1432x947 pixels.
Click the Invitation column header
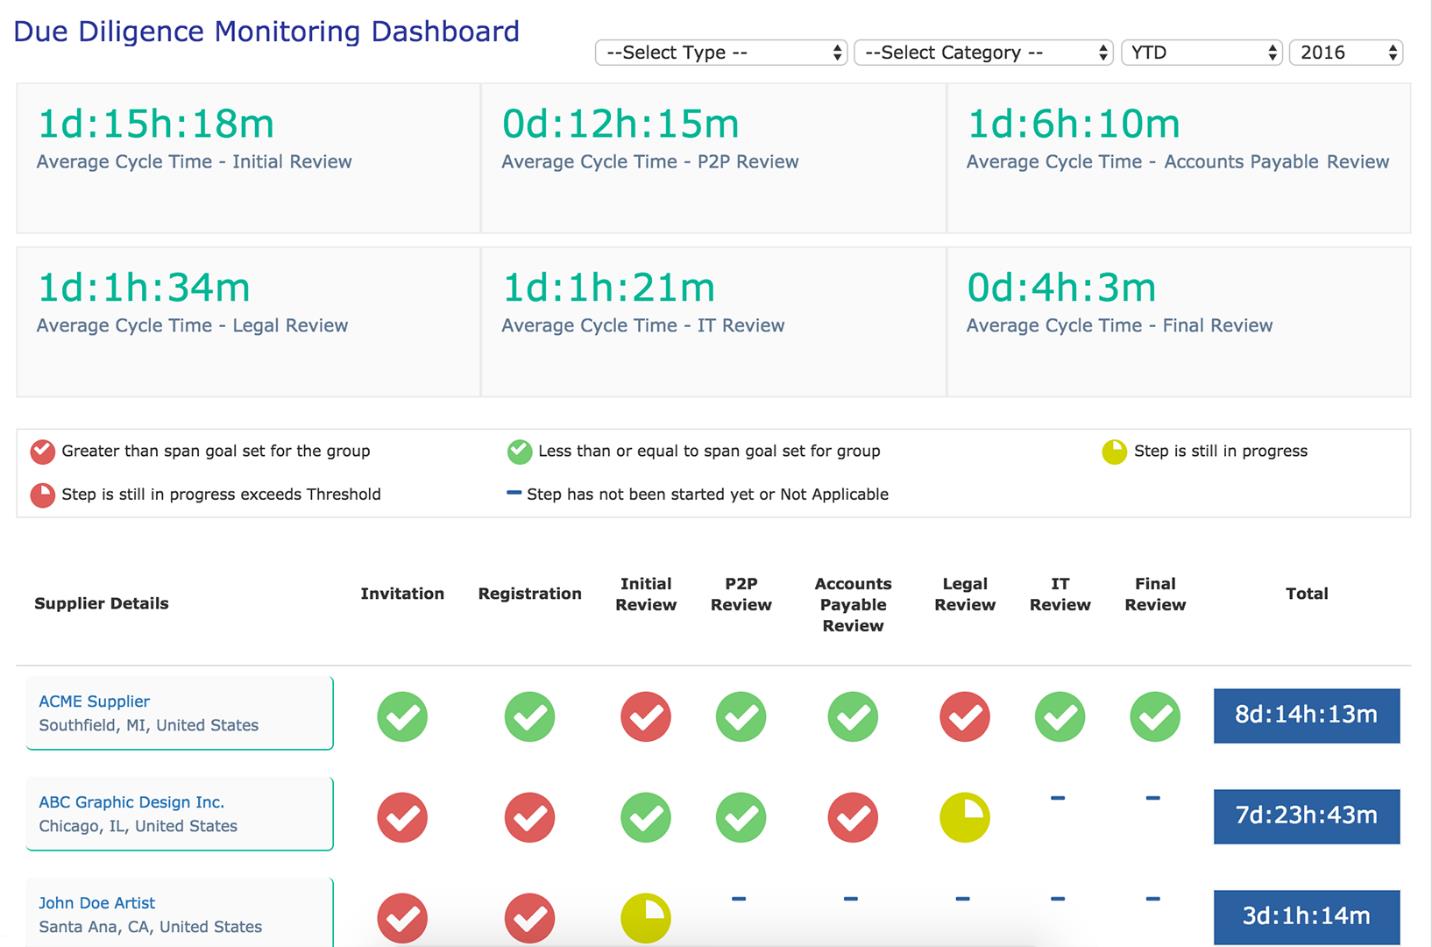[x=402, y=594]
